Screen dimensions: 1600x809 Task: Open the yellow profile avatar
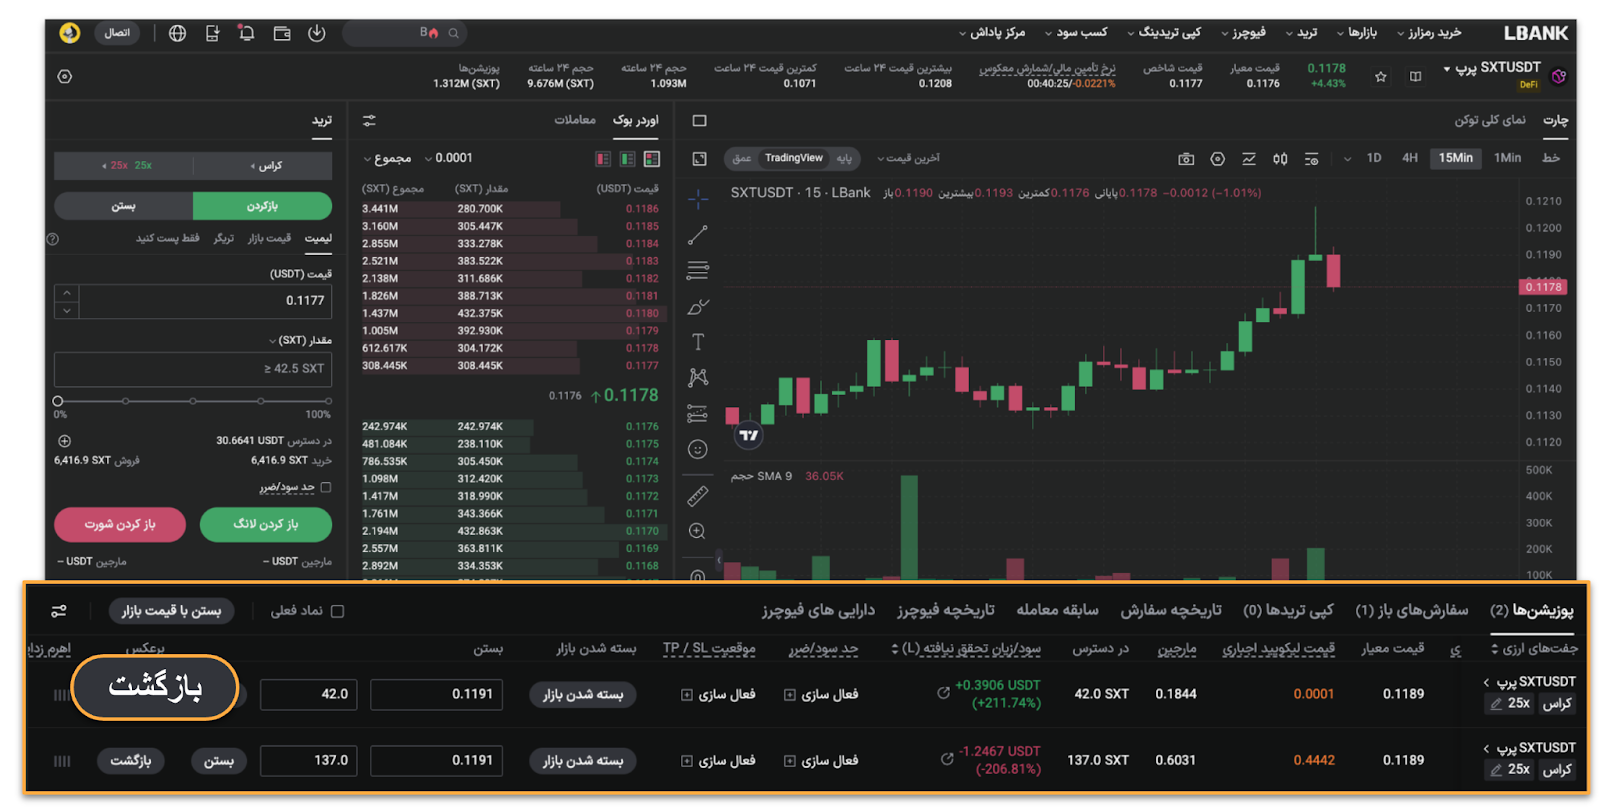69,33
